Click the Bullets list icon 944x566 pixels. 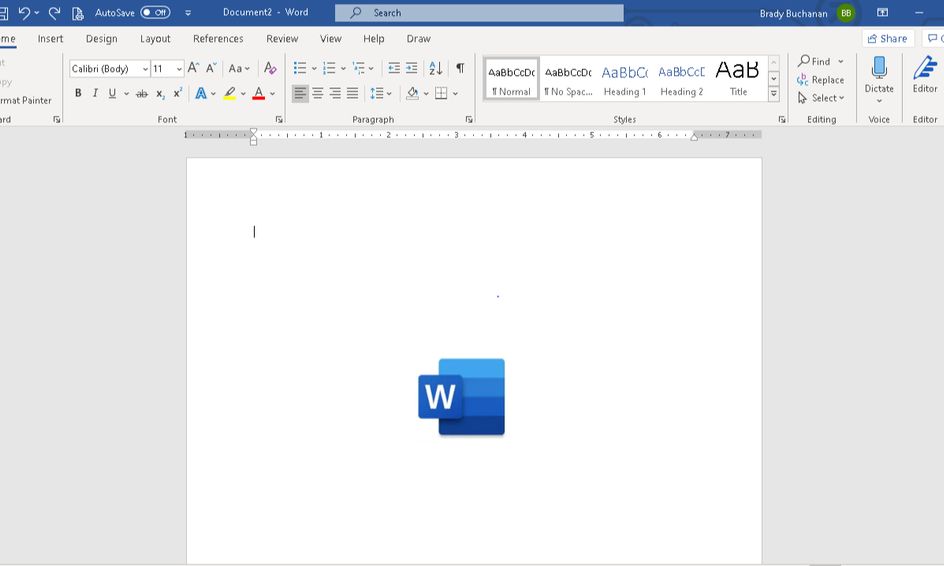click(x=300, y=68)
